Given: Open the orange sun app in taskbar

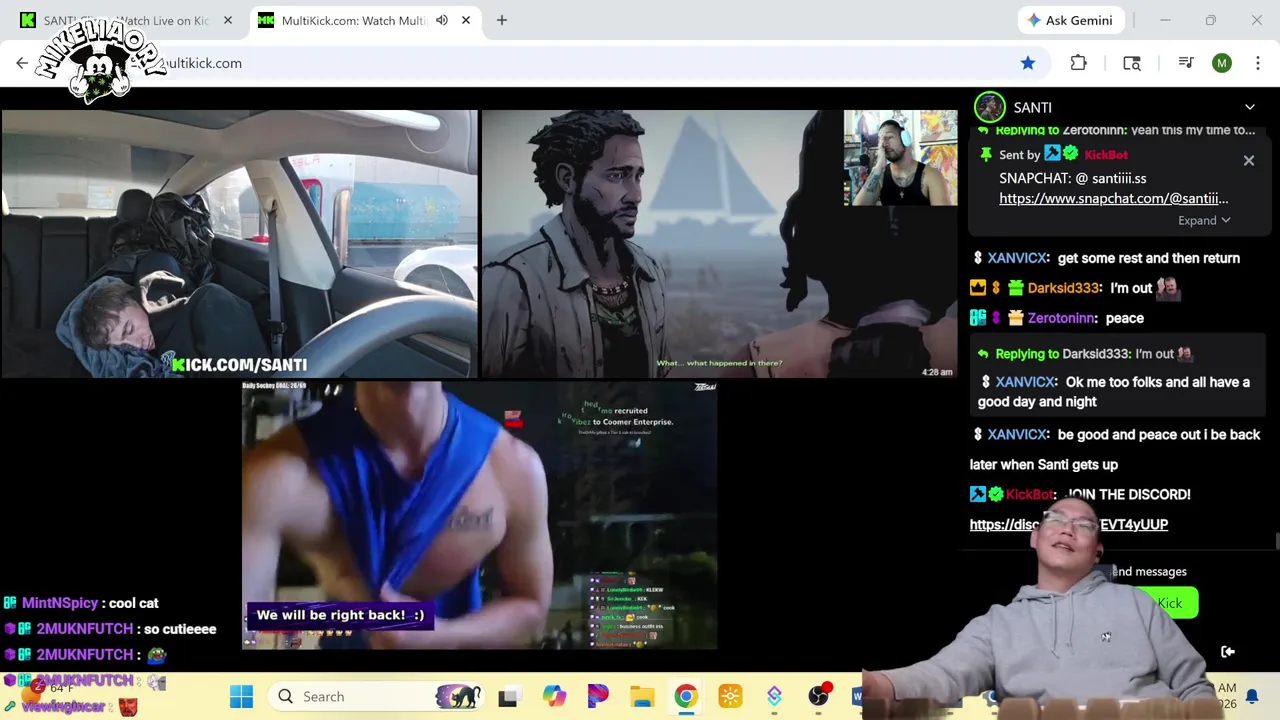Looking at the screenshot, I should tap(730, 696).
